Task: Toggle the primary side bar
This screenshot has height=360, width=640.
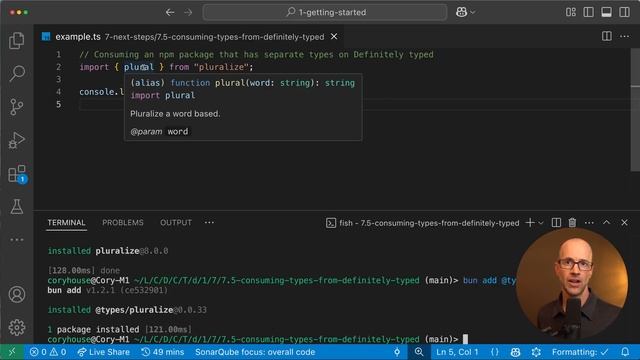Action: (589, 12)
